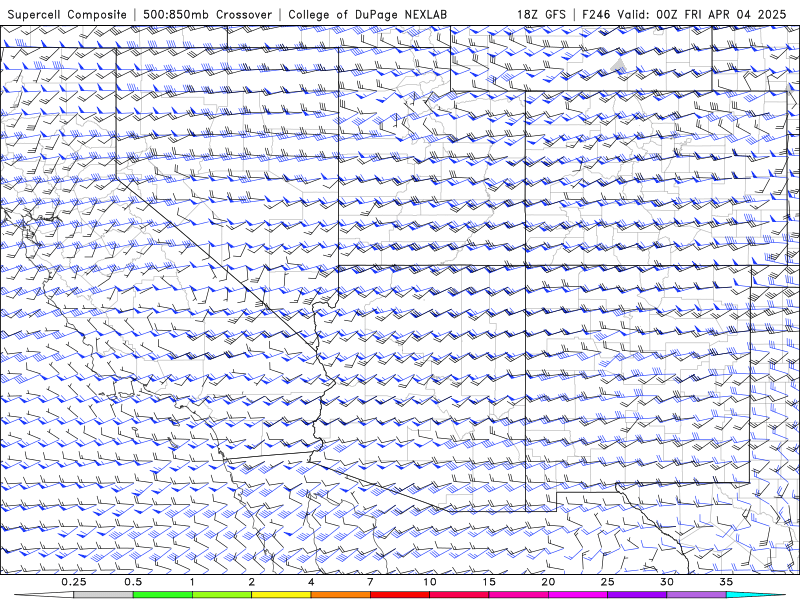Click the 0.25 legend value
This screenshot has height=600, width=800.
click(x=74, y=582)
